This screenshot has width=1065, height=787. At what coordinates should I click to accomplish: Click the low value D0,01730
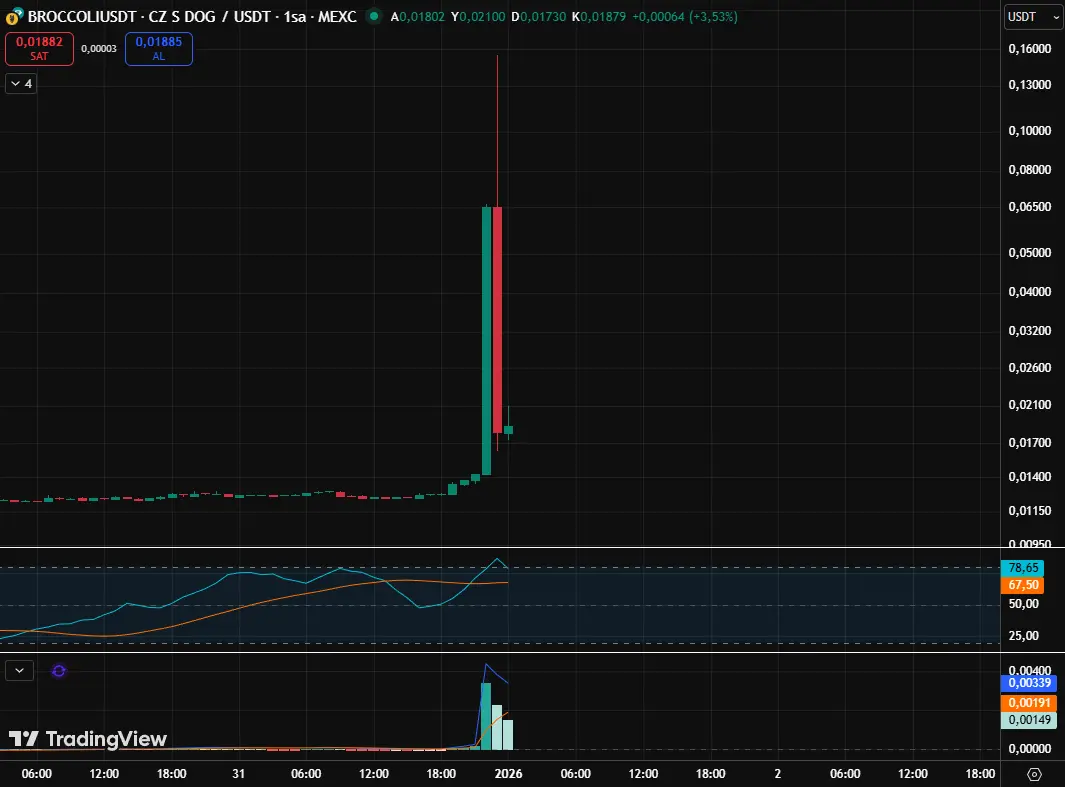coord(539,16)
